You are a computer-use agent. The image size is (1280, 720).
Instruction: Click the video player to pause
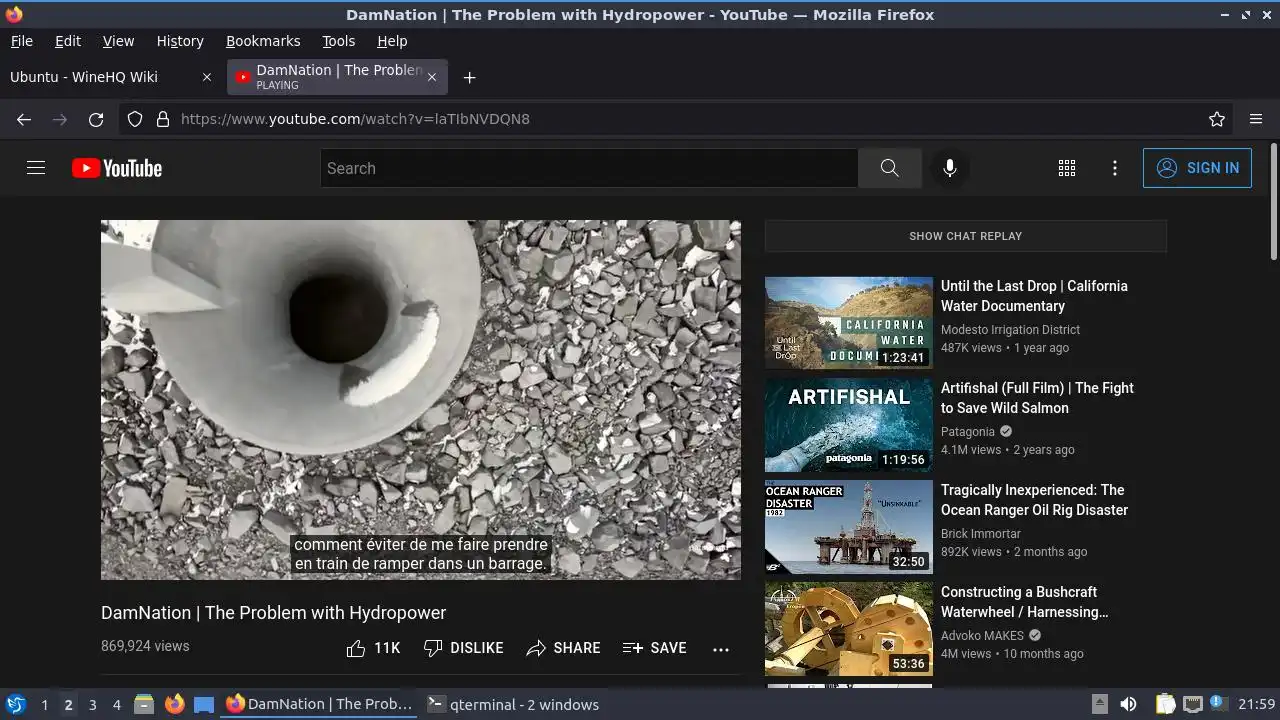pos(421,400)
